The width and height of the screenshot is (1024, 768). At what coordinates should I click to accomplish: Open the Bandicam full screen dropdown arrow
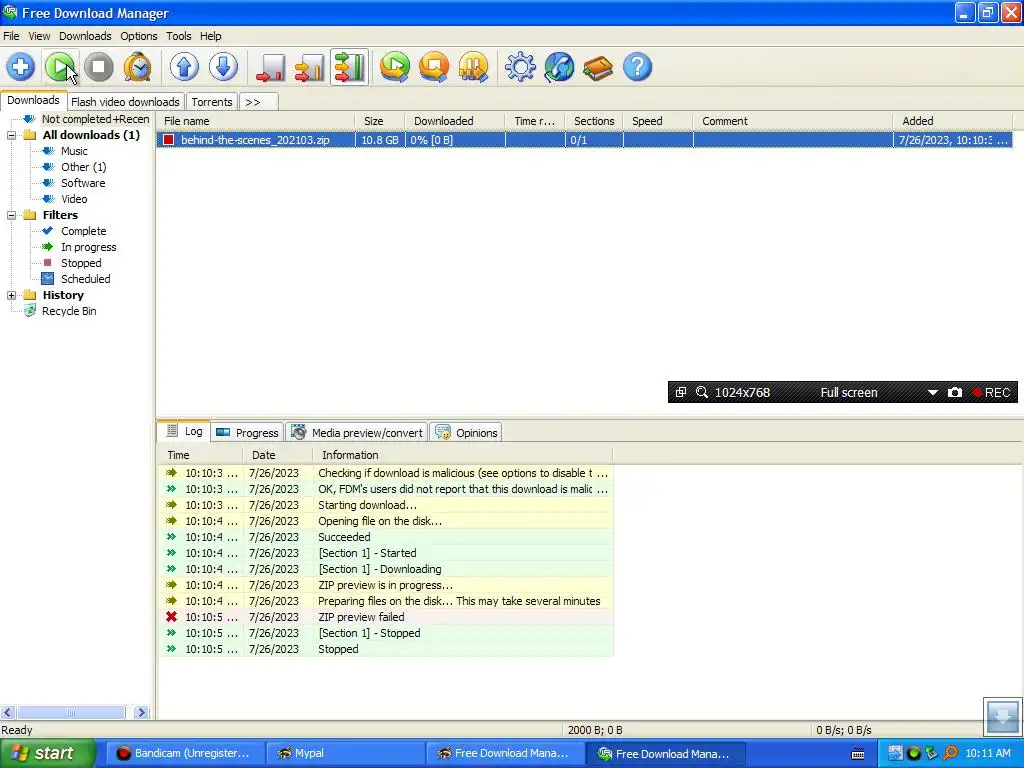(x=933, y=392)
